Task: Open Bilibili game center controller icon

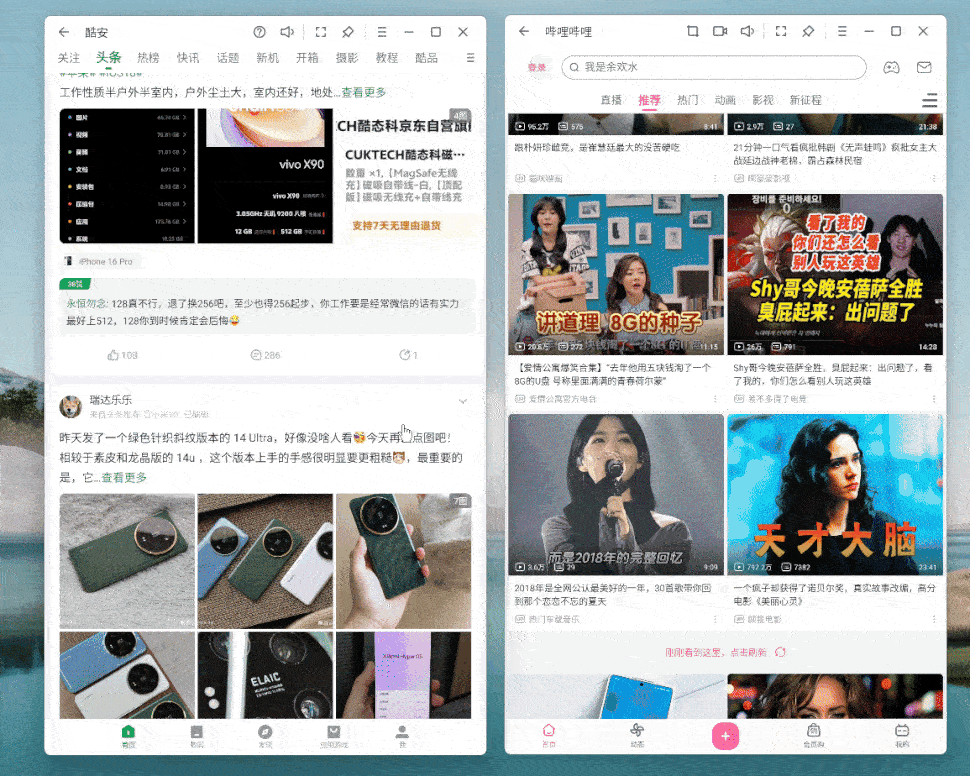Action: [890, 67]
